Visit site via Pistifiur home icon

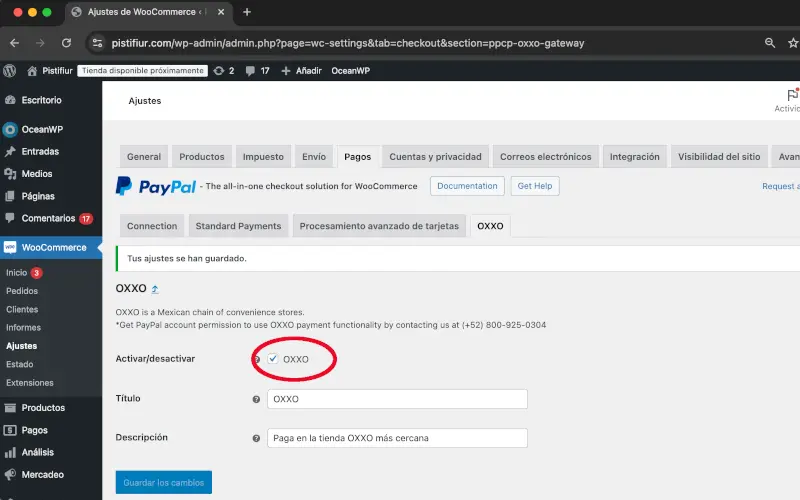32,70
